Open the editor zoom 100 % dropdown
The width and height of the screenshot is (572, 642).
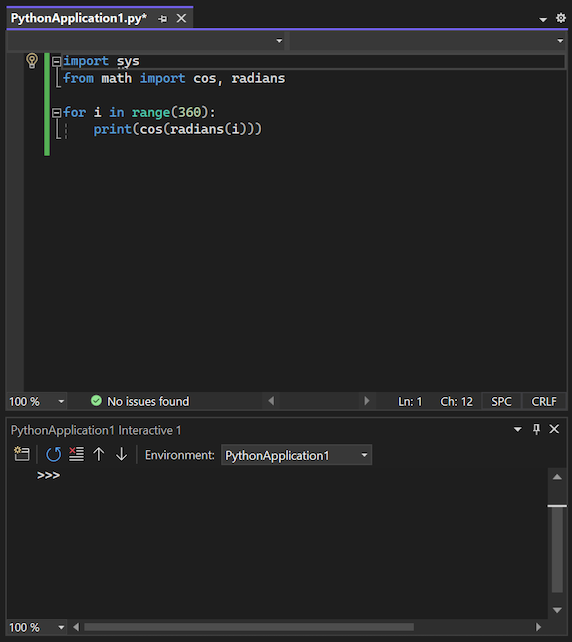coord(61,401)
